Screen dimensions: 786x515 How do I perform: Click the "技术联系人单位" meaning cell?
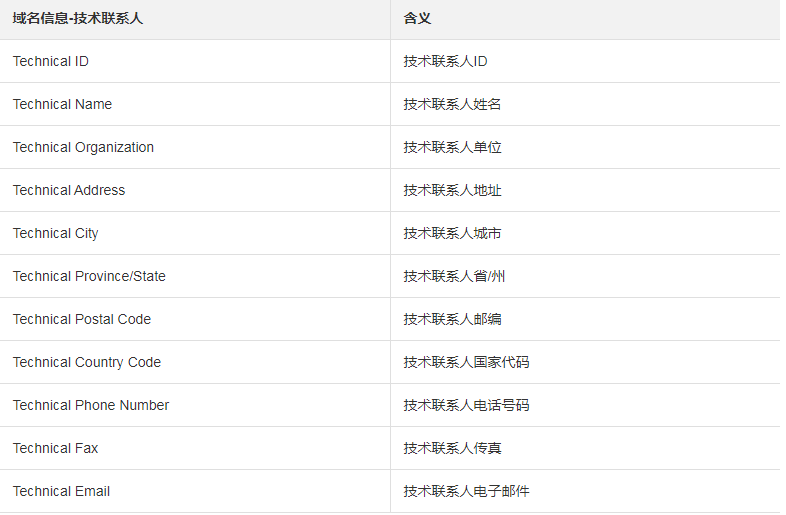point(452,148)
